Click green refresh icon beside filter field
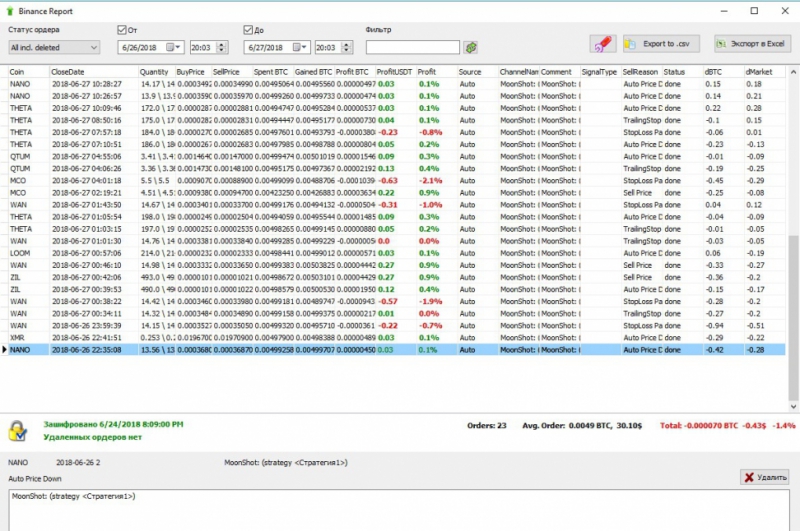The image size is (800, 531). (x=470, y=47)
